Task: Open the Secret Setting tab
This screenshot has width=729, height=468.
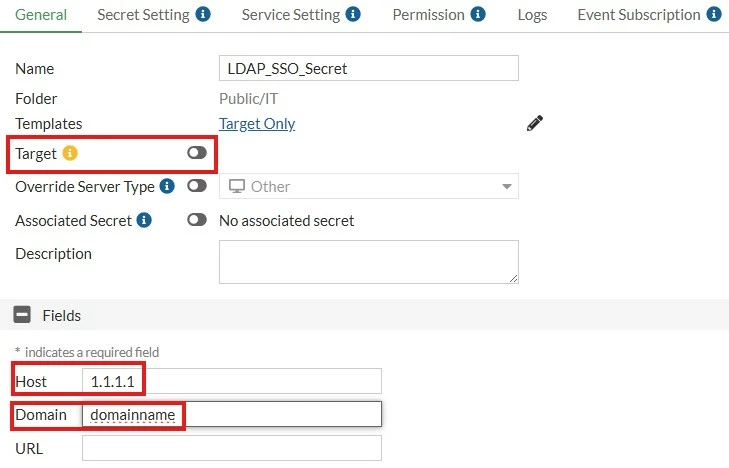Action: 143,15
